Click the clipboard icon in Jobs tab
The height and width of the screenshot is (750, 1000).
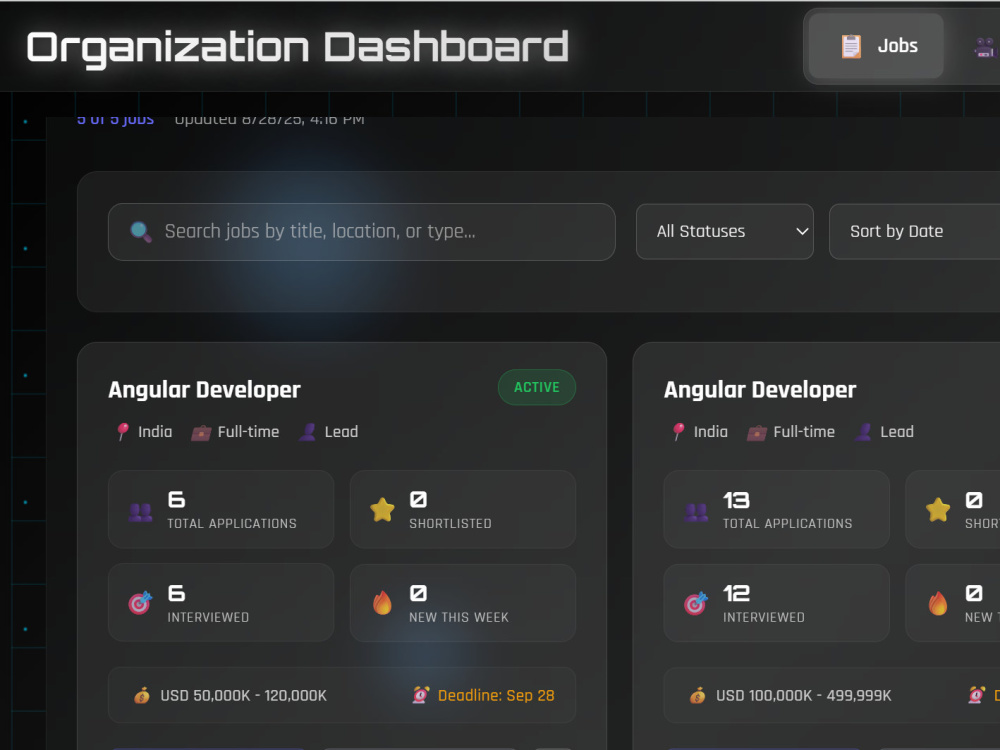851,46
